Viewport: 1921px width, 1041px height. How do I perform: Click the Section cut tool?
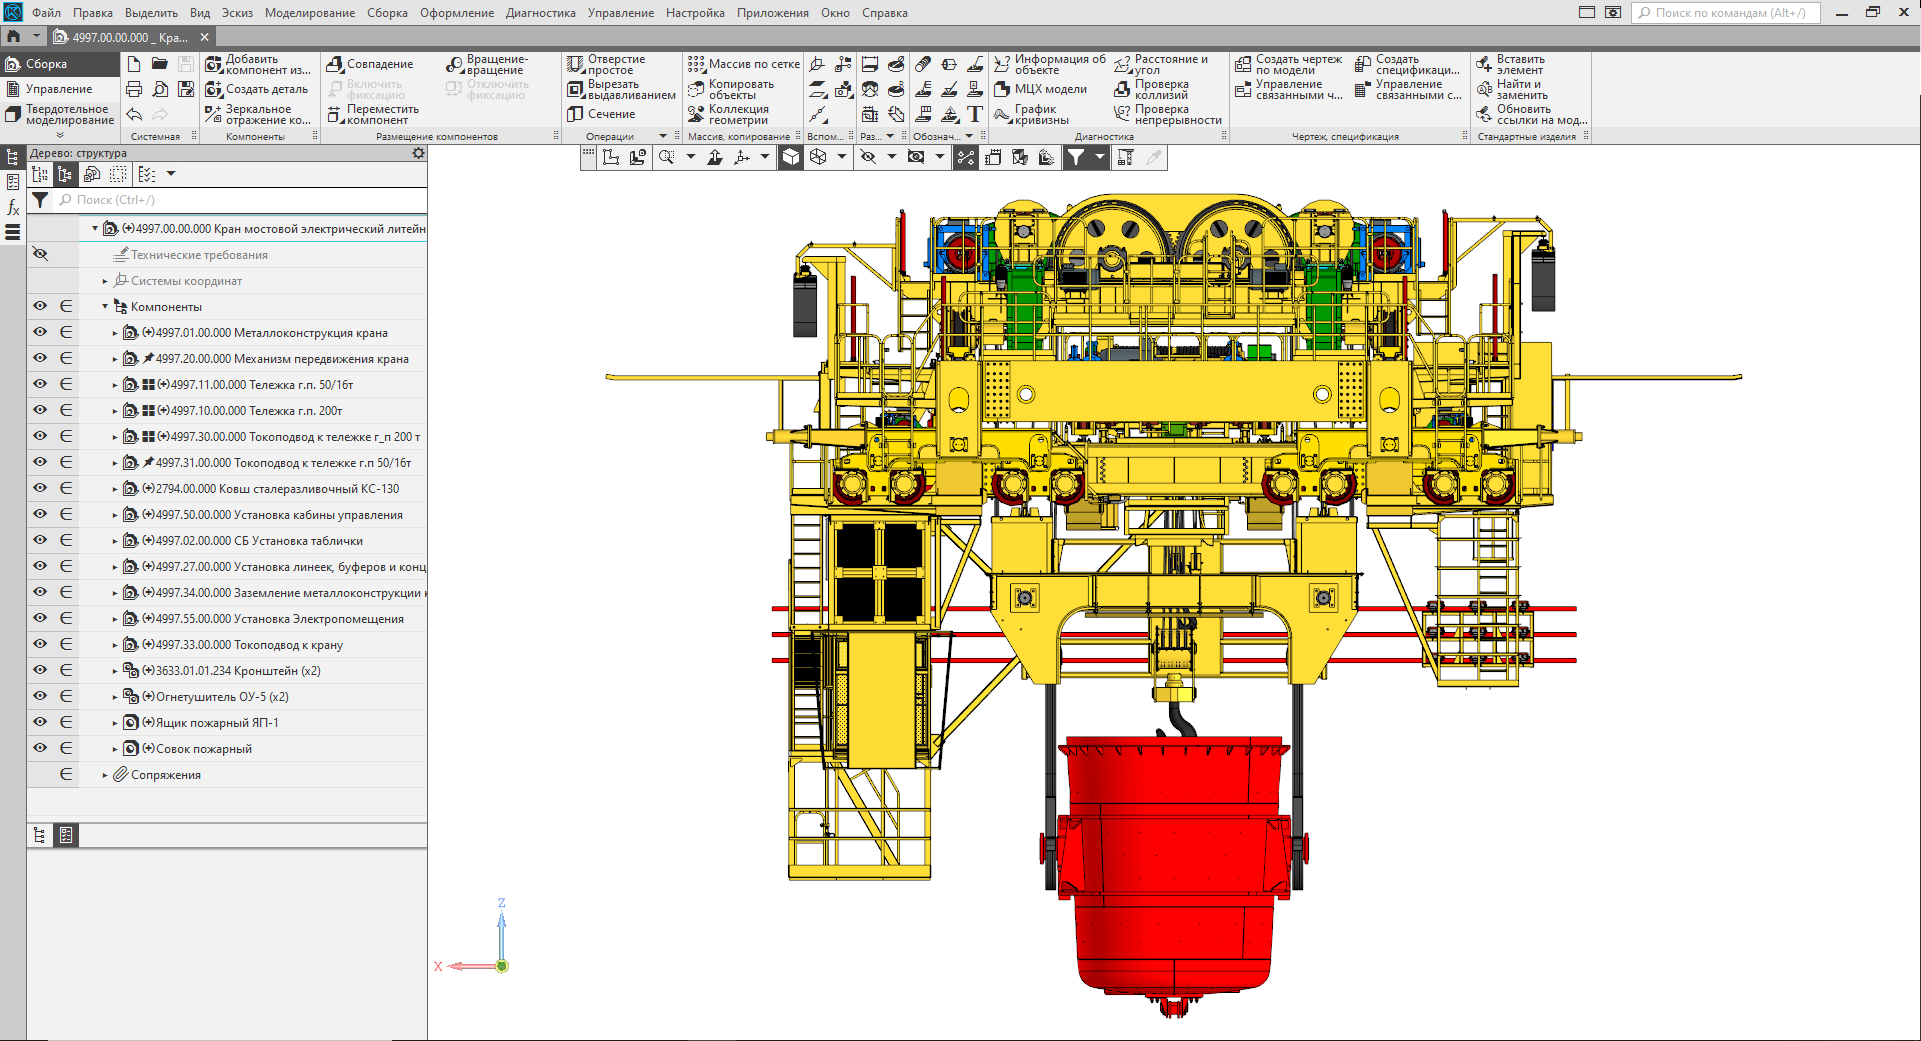pyautogui.click(x=602, y=114)
